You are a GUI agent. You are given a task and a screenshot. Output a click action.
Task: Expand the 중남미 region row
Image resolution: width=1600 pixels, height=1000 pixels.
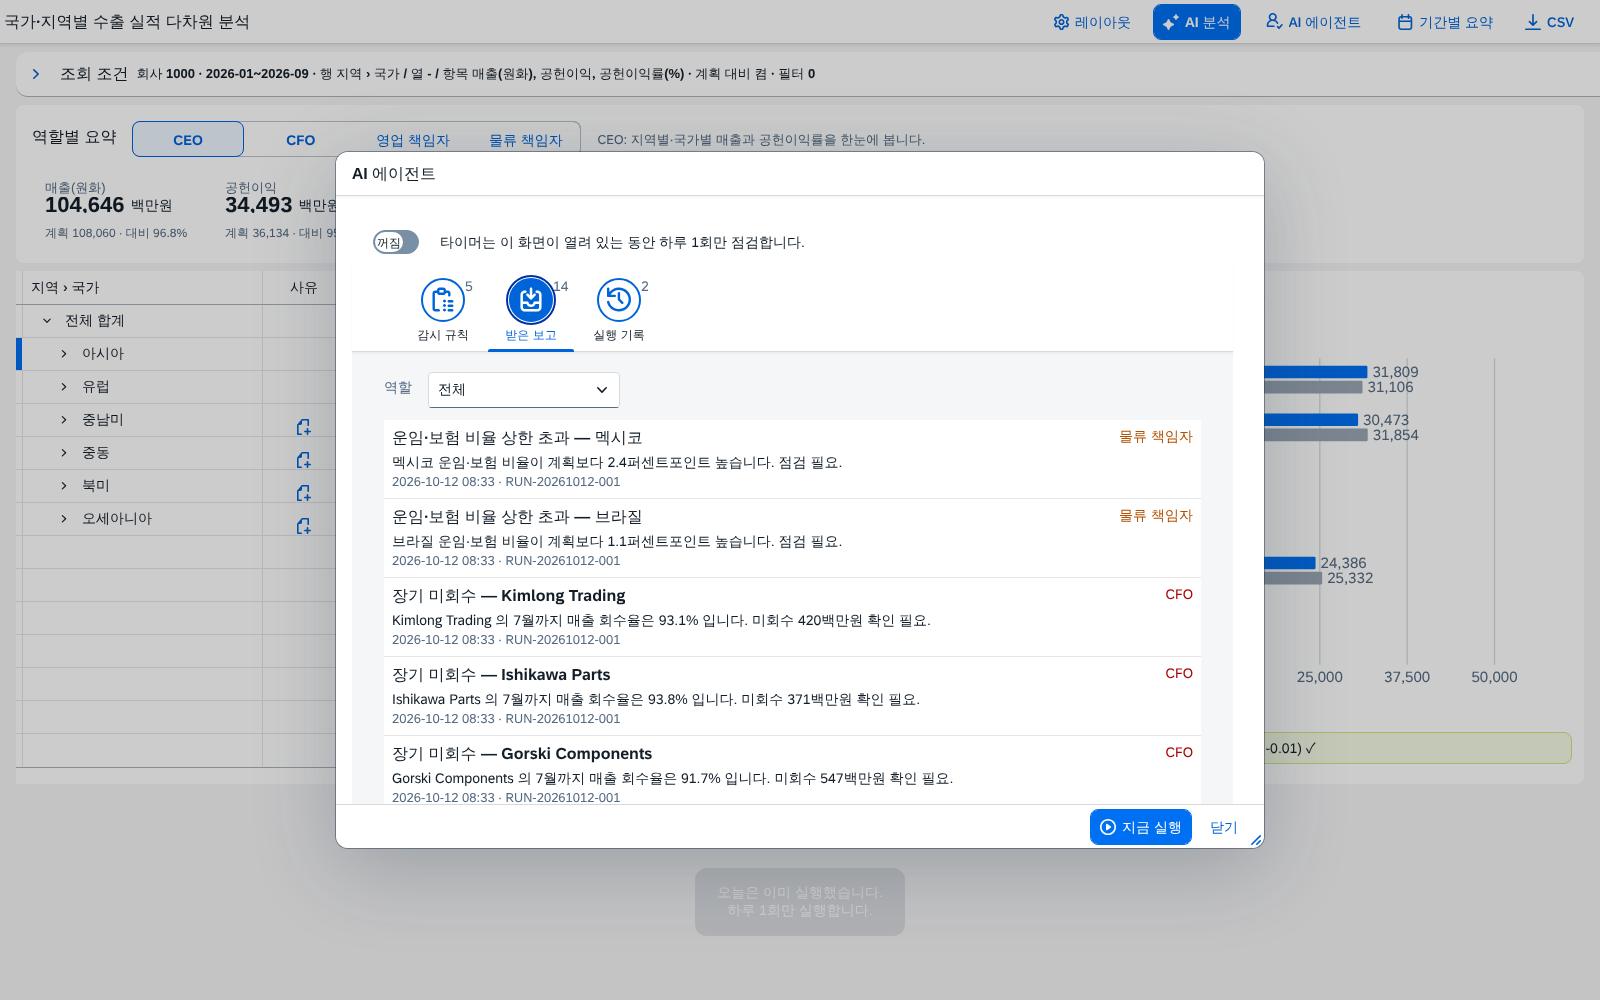[64, 420]
